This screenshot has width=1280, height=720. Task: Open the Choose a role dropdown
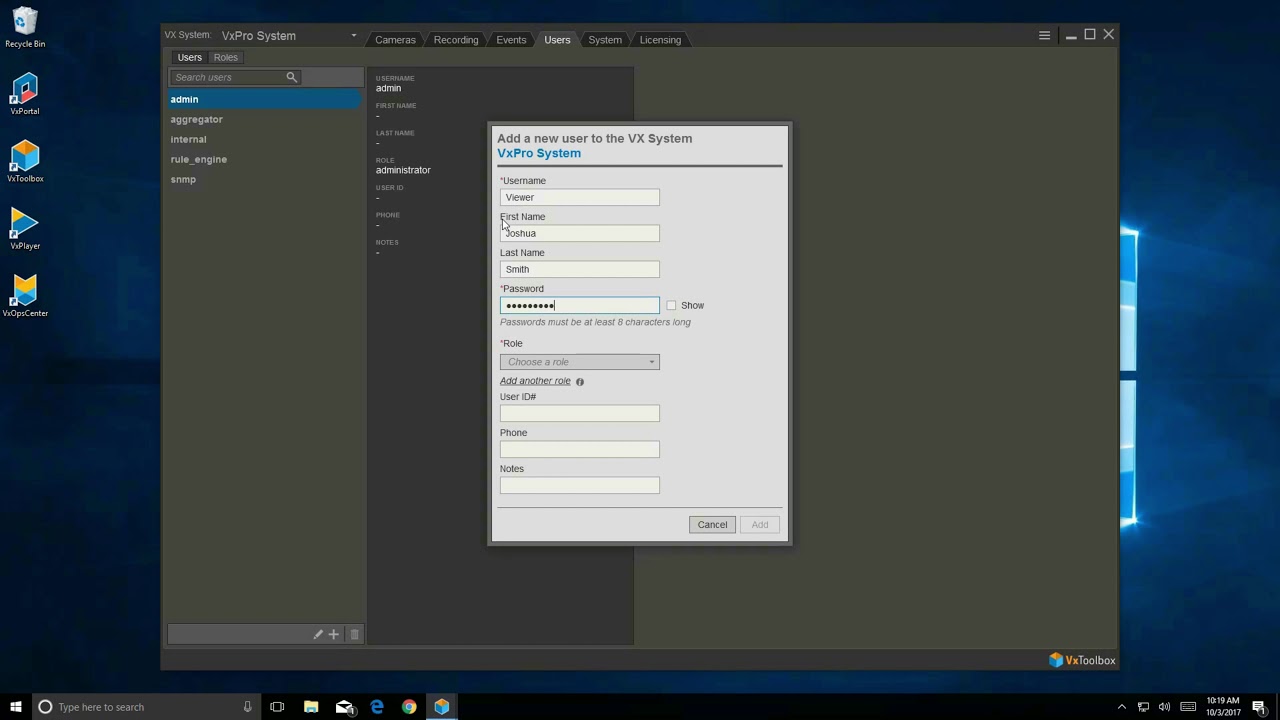click(580, 362)
